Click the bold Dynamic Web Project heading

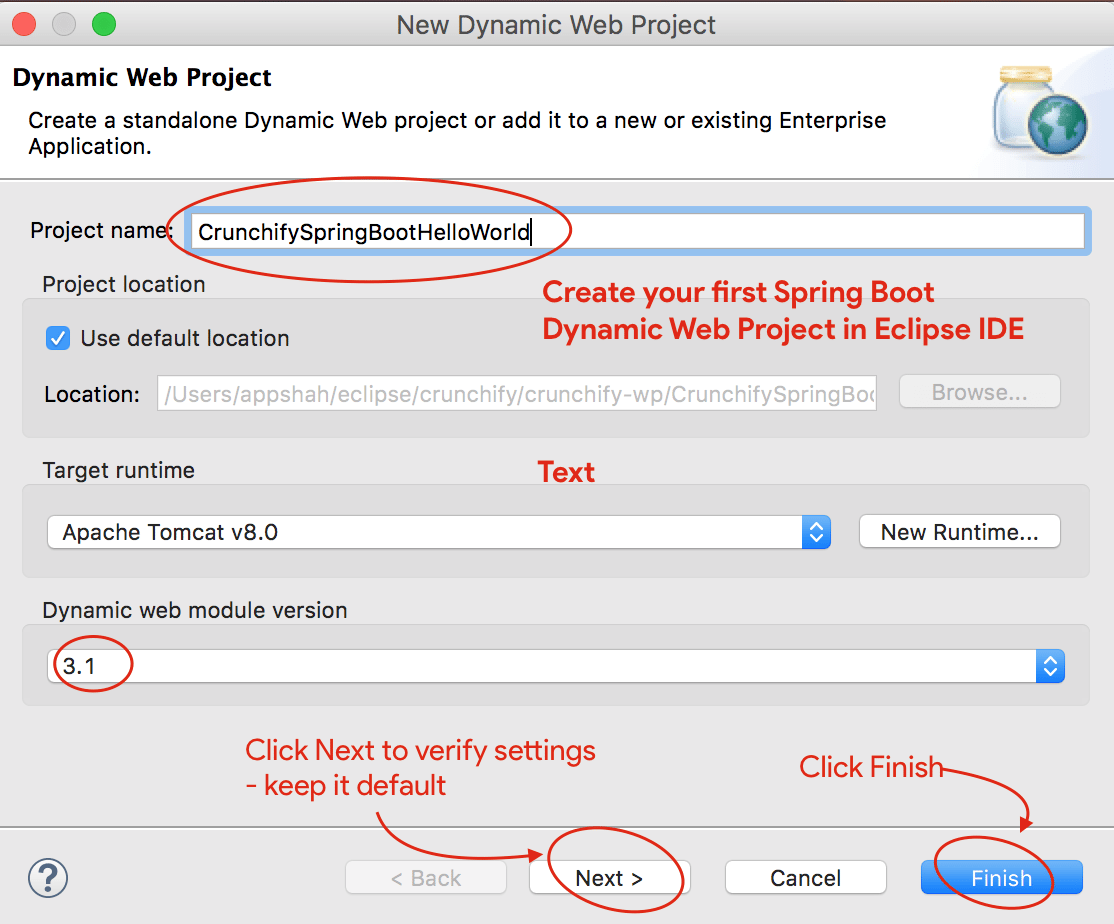click(x=142, y=78)
